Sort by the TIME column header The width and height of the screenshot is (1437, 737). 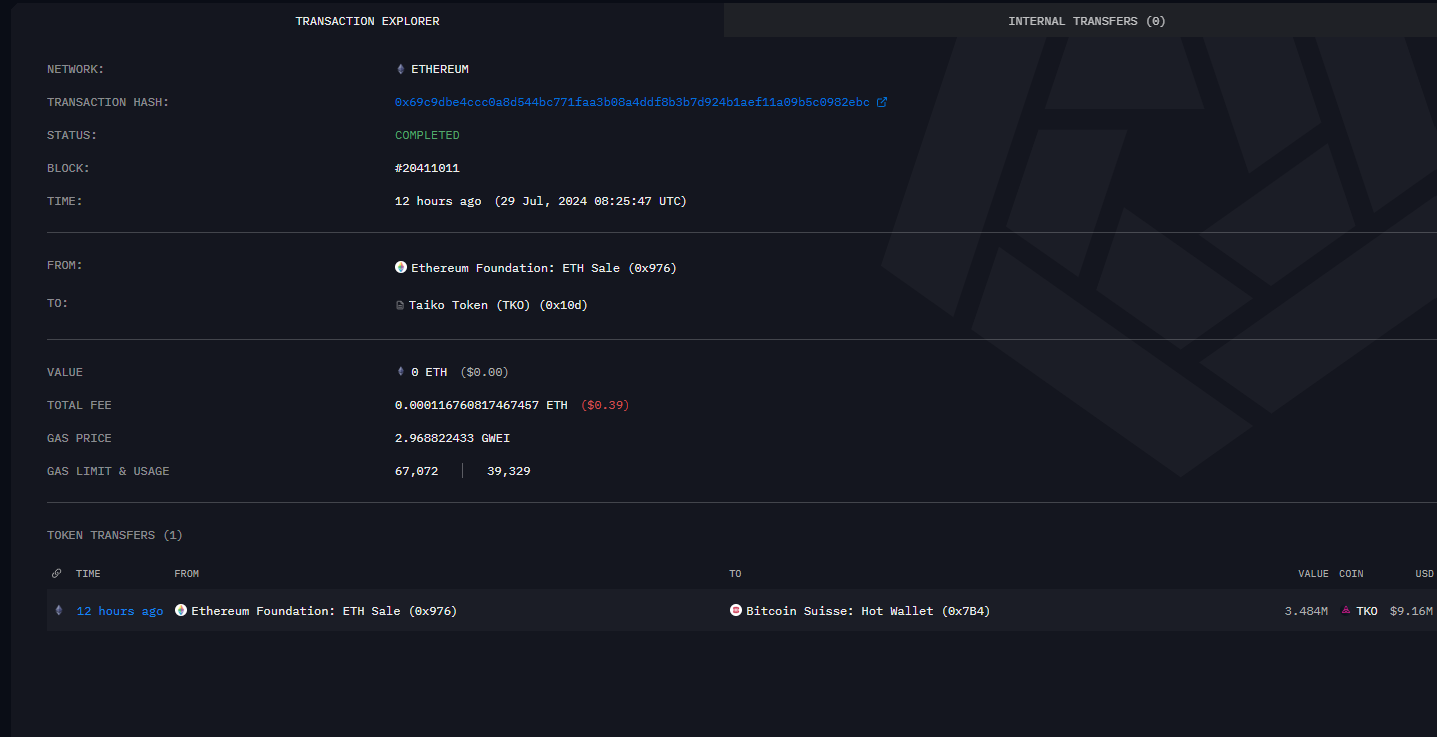coord(88,574)
